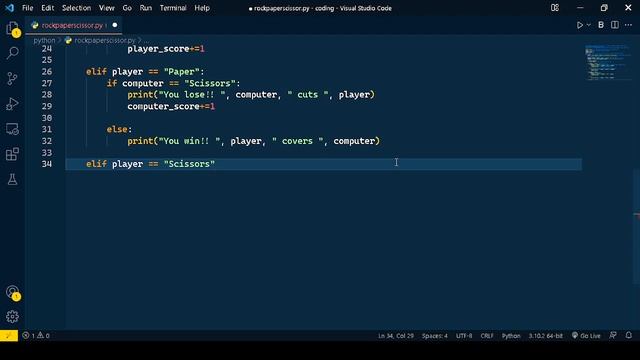Open the notifications bell
Image resolution: width=640 pixels, height=360 pixels.
coord(629,336)
